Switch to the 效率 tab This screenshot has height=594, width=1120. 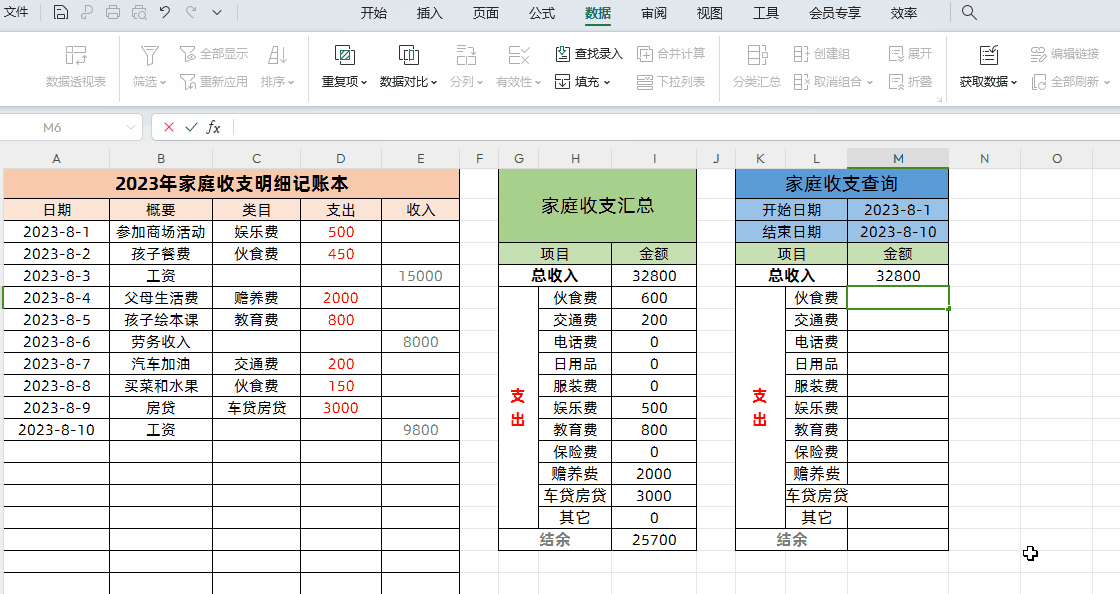[904, 13]
